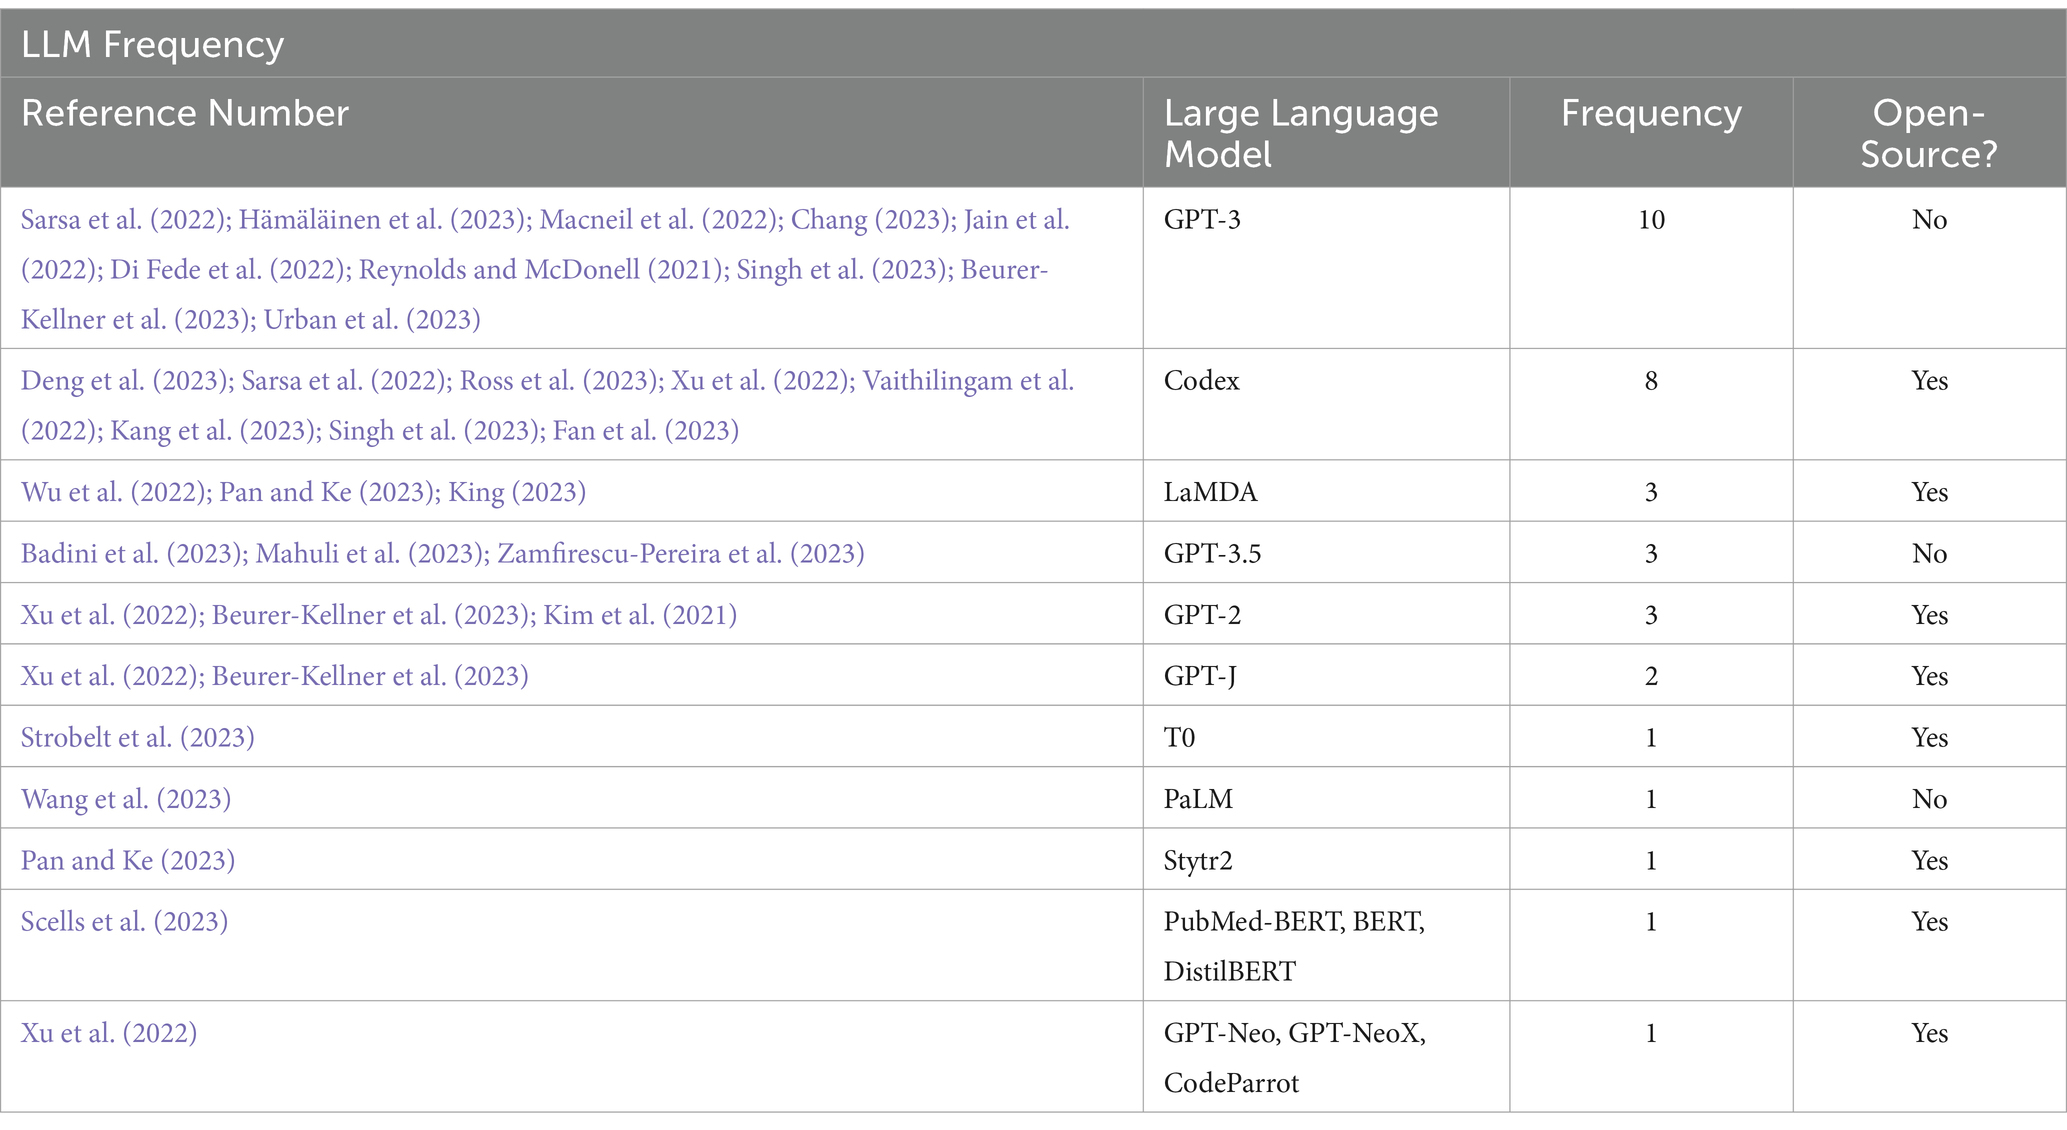The image size is (2067, 1130).
Task: Select the LLM Frequency table title
Action: tap(152, 45)
